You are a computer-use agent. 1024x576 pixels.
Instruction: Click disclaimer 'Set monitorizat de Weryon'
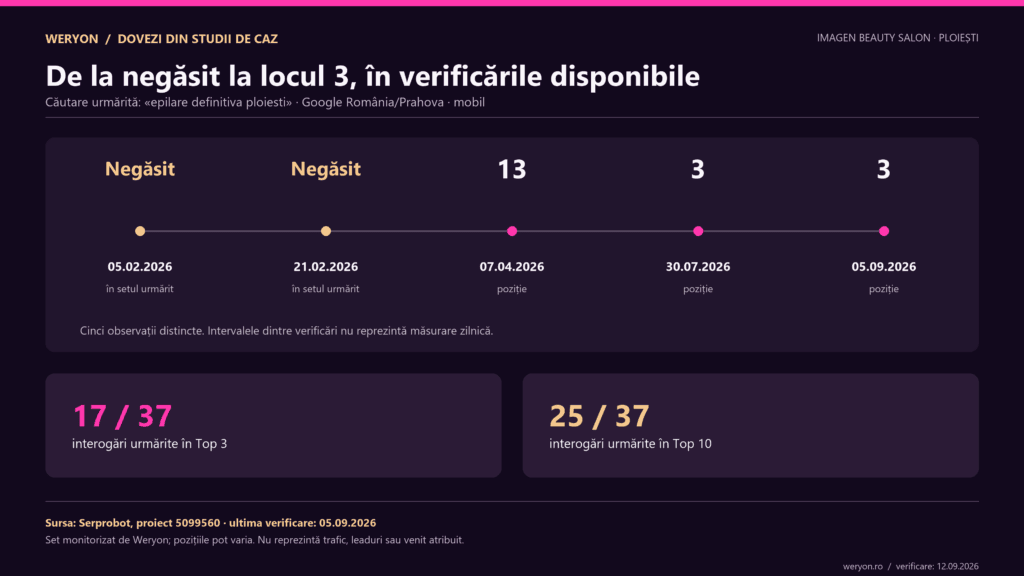[x=255, y=540]
